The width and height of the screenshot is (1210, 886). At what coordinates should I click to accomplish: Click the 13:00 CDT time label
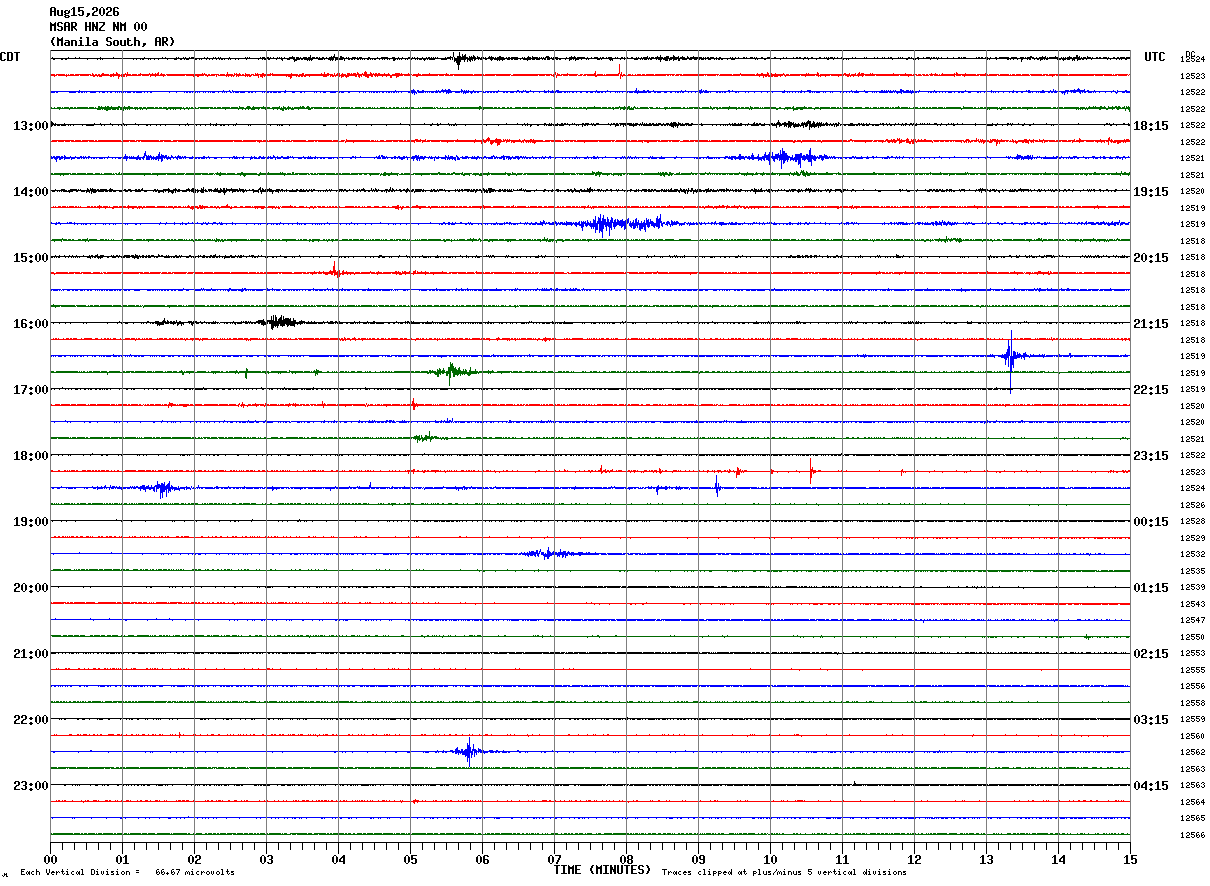point(31,126)
